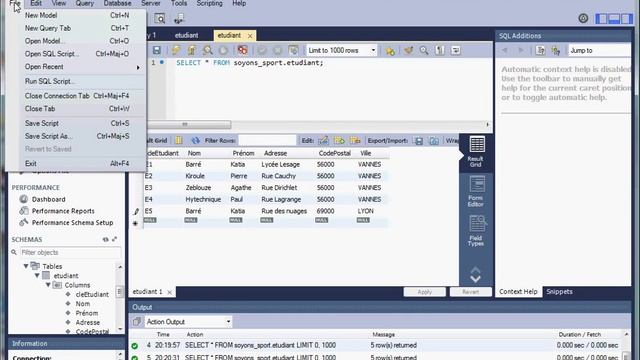Viewport: 640px width, 360px height.
Task: Save the SQL script using the toolbar disk icon
Action: [x=156, y=50]
